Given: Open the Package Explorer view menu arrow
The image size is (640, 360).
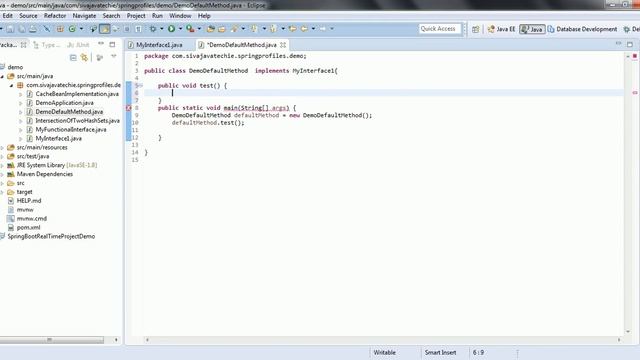Looking at the screenshot, I should [114, 57].
